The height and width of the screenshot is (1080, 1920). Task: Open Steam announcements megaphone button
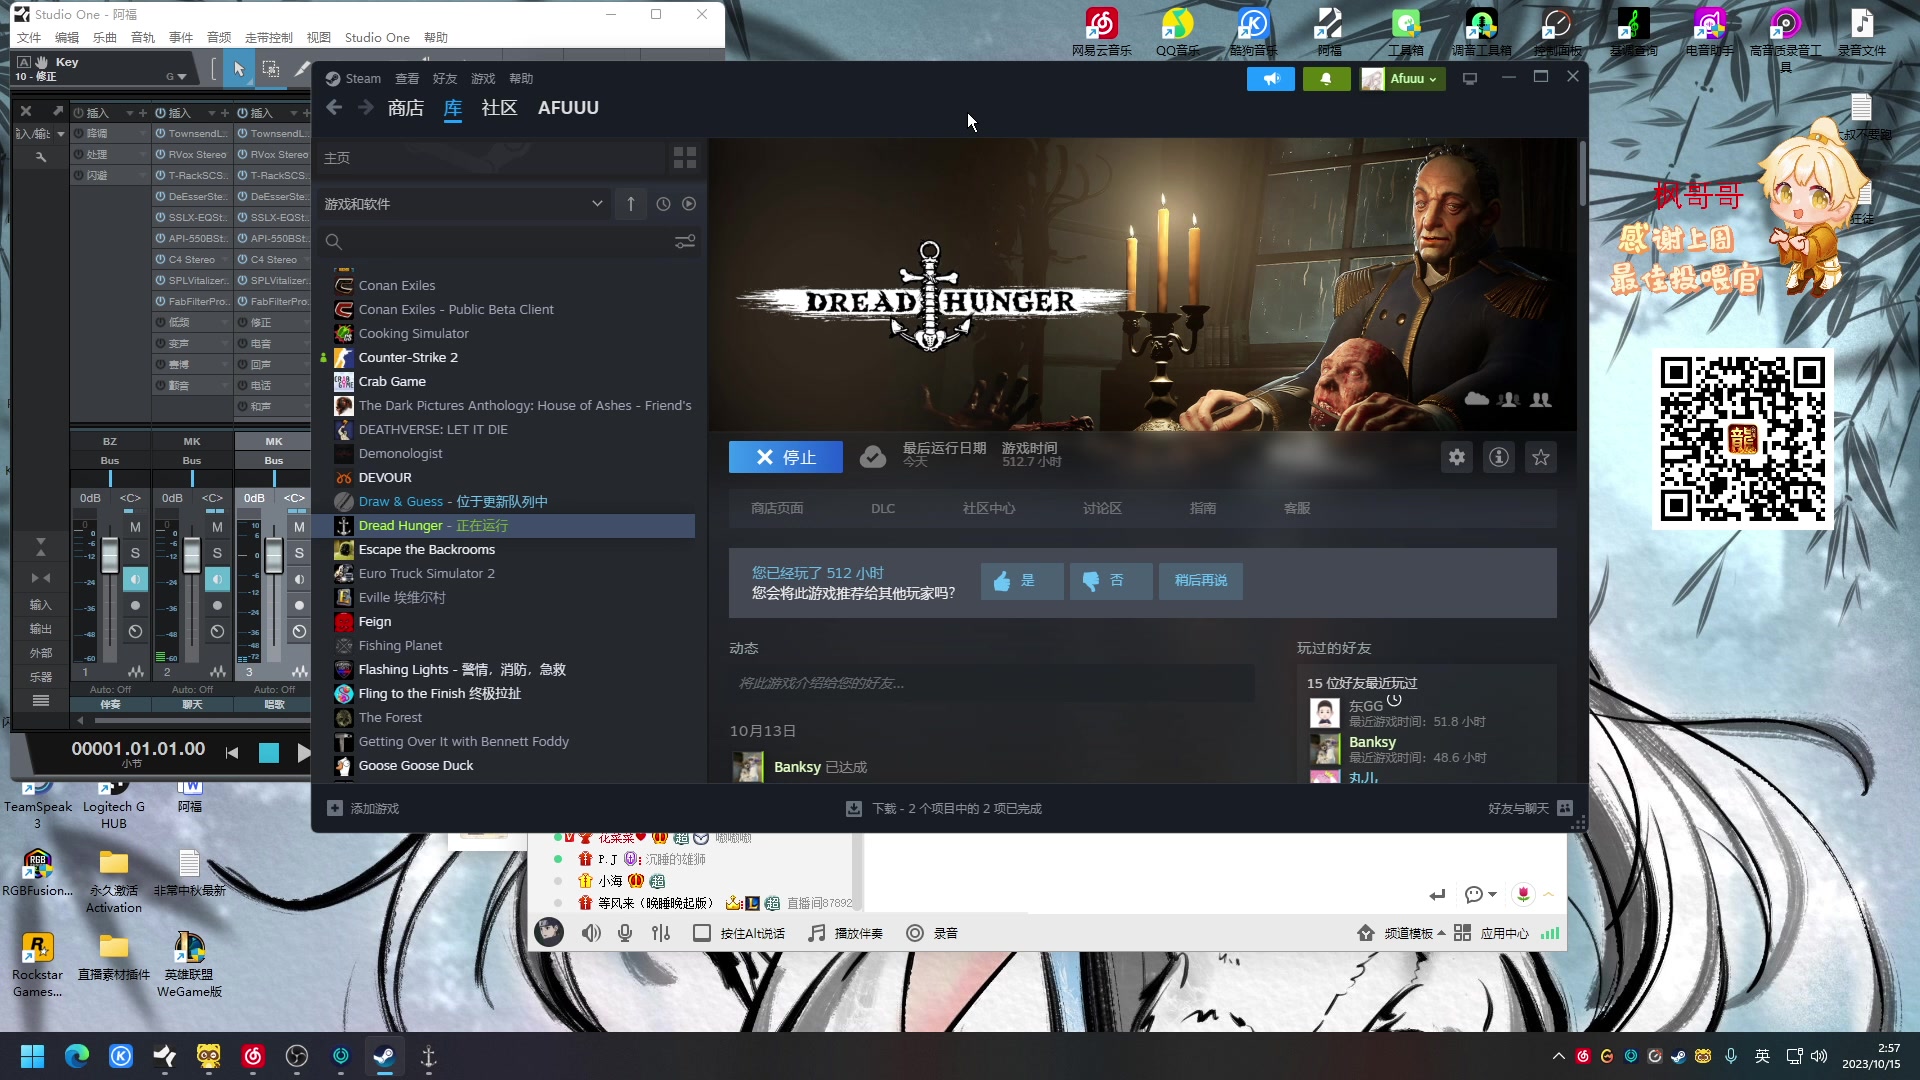click(1271, 79)
